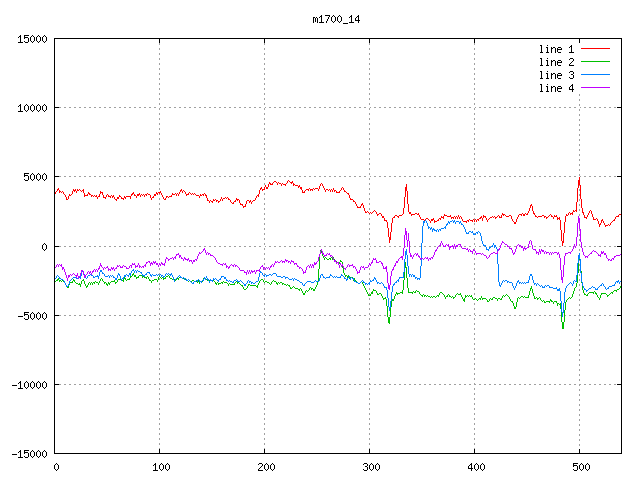Select the "line 1" legend label
The width and height of the screenshot is (640, 480).
point(556,49)
